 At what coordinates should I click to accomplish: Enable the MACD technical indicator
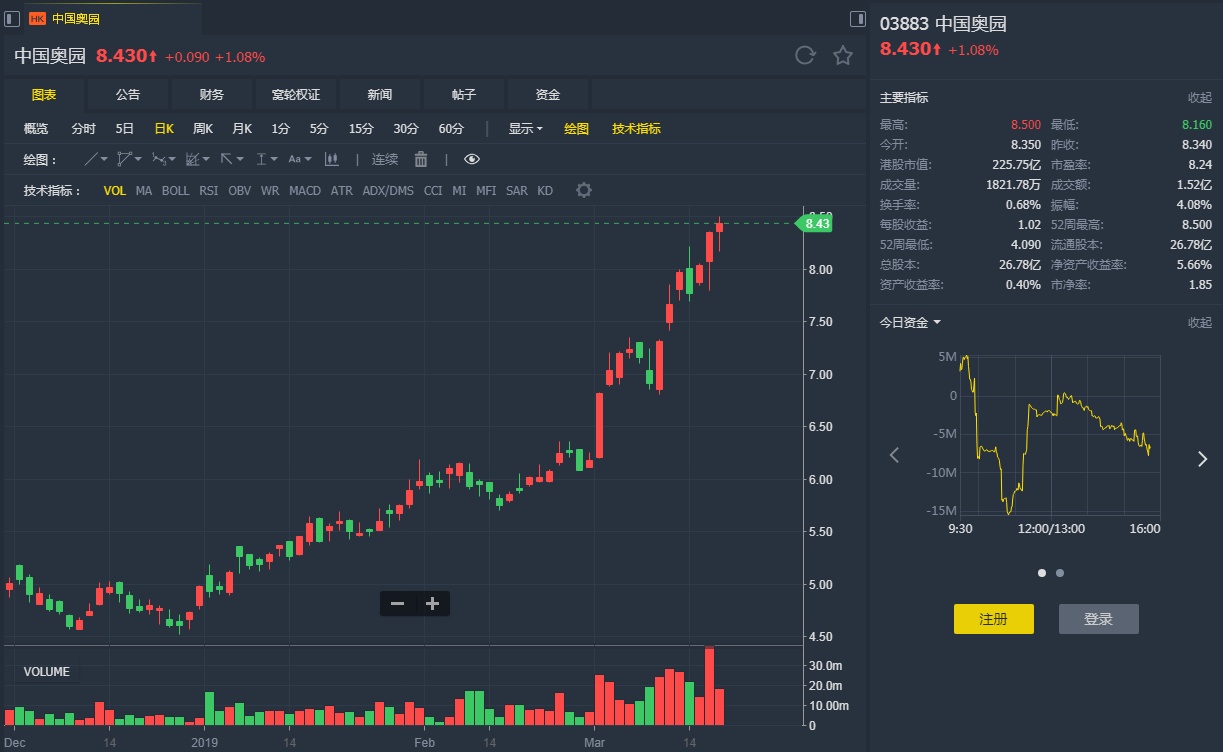[x=304, y=190]
